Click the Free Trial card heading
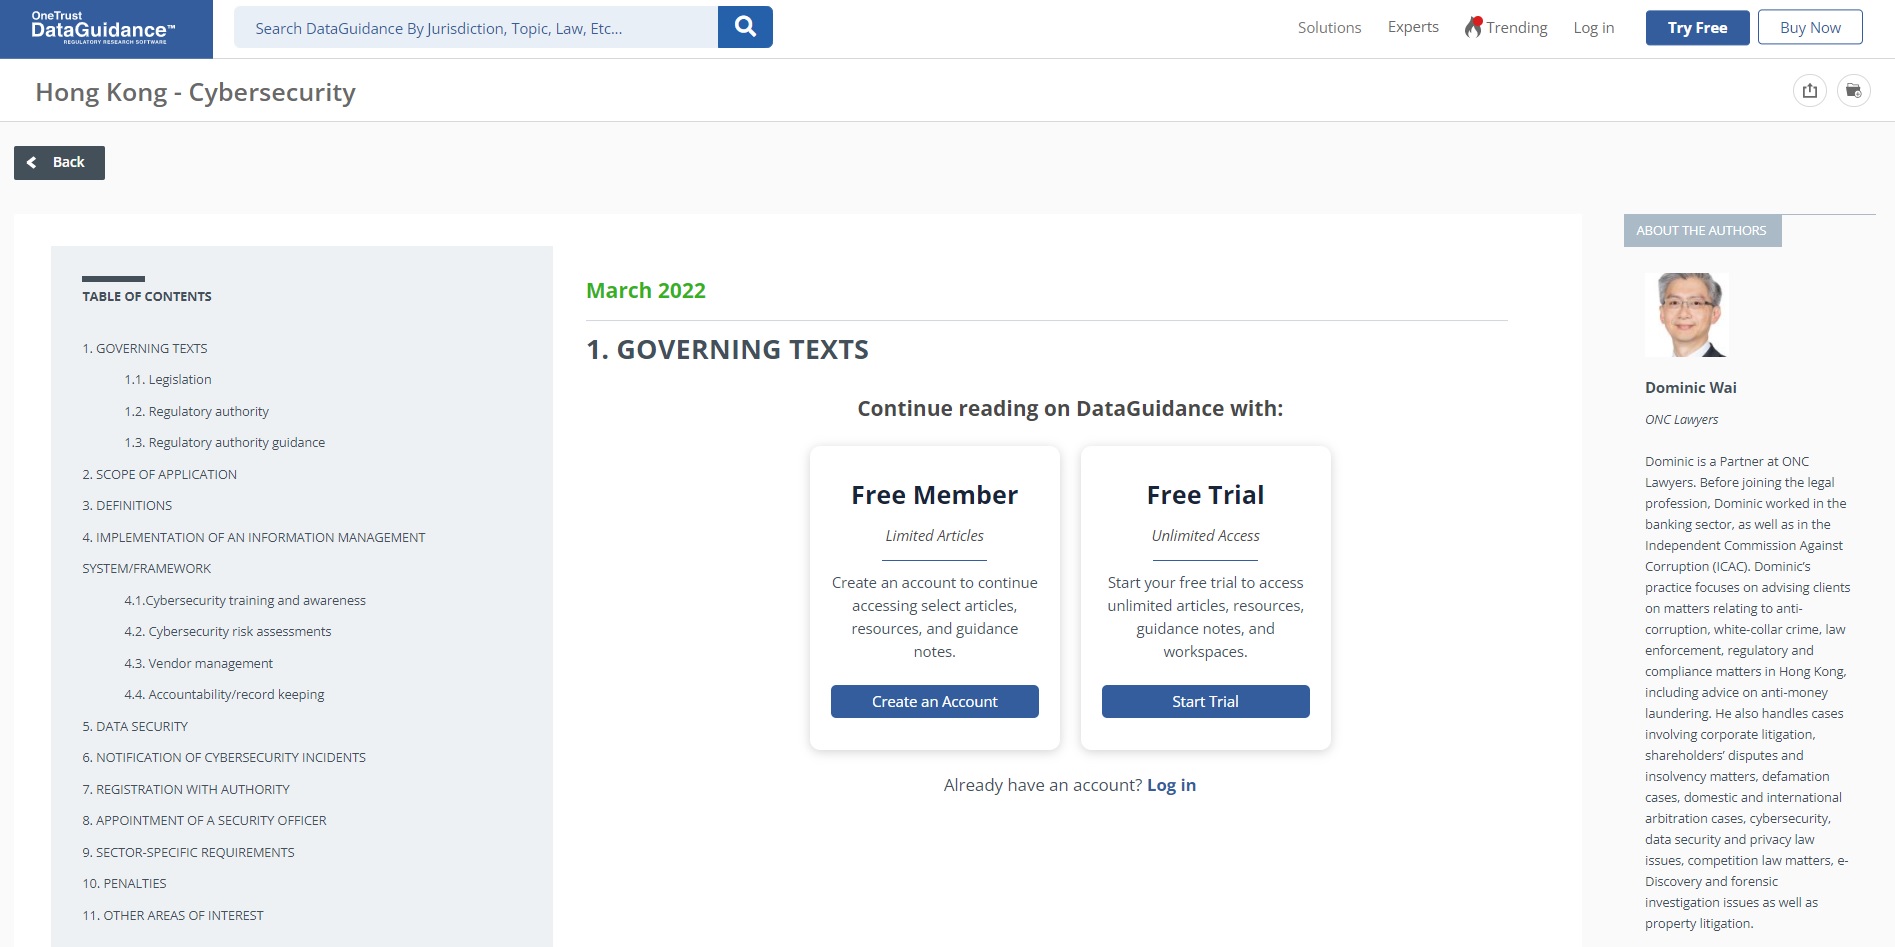The image size is (1895, 947). pos(1205,495)
